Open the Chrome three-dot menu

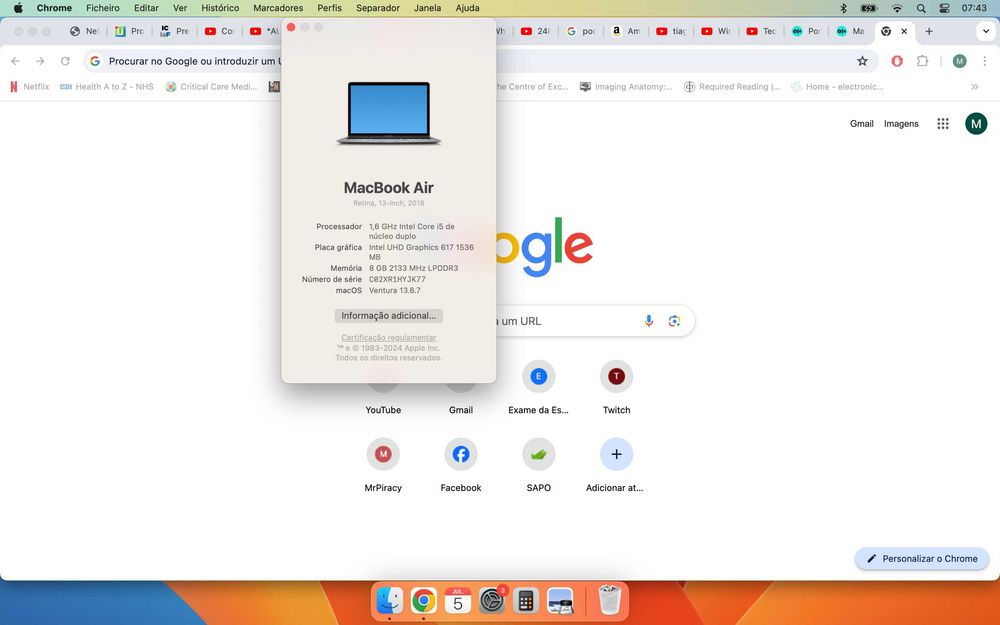tap(985, 61)
